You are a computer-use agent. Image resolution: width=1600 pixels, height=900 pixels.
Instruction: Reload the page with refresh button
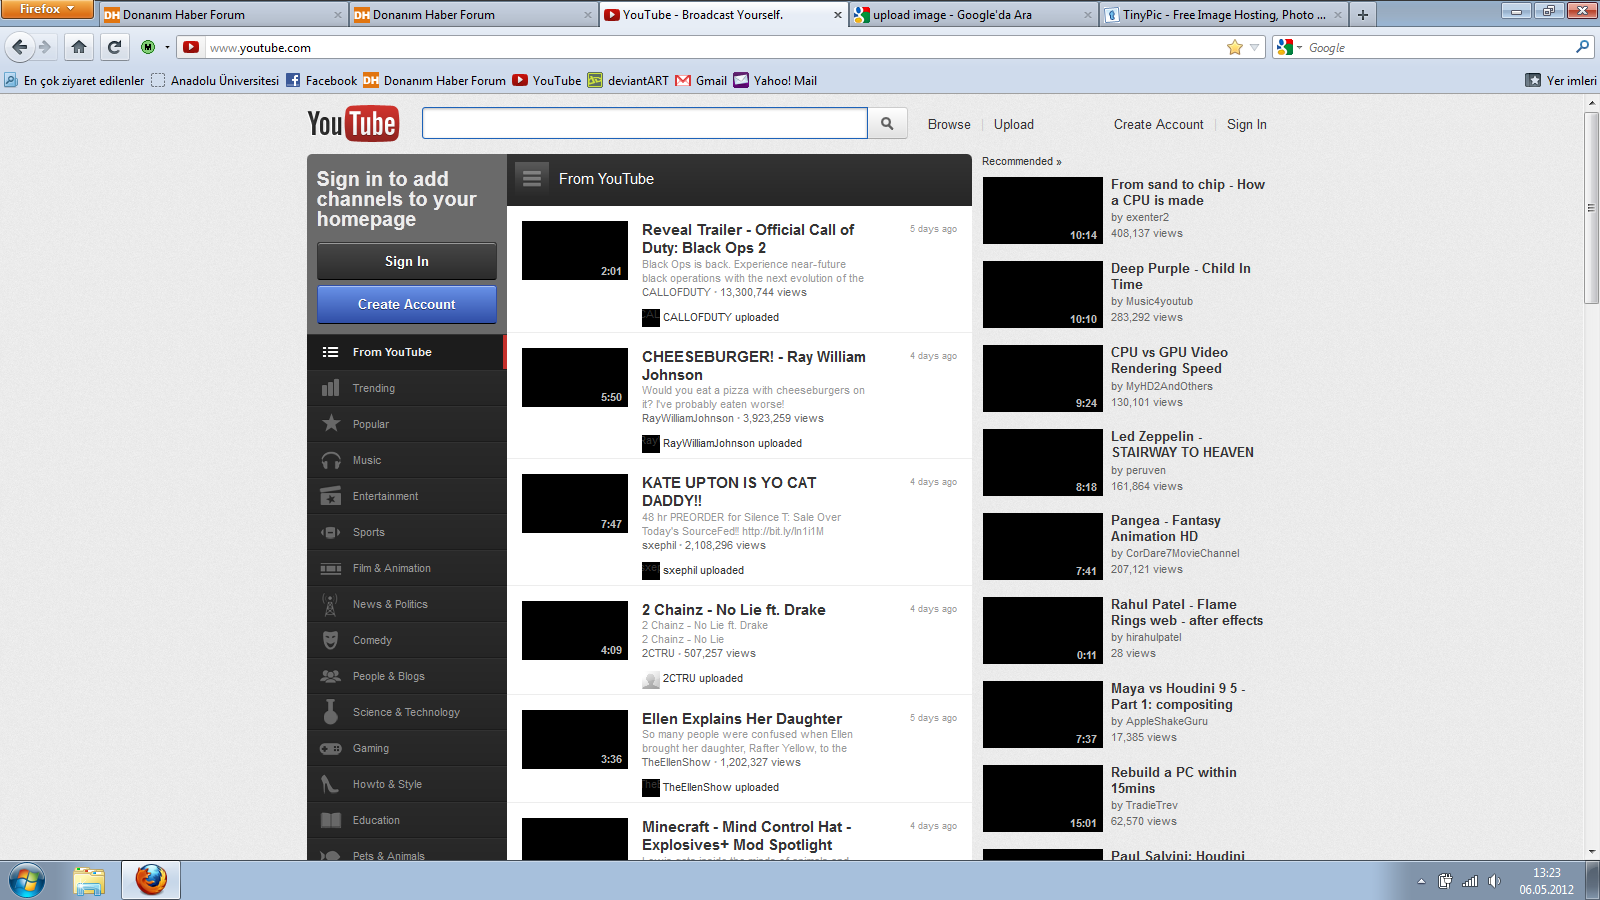(x=114, y=47)
